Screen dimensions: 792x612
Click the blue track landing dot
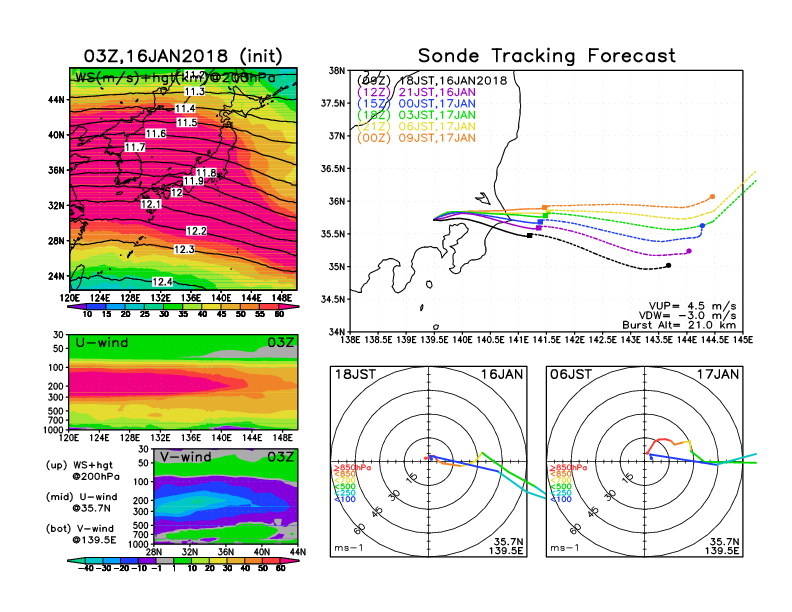[702, 226]
